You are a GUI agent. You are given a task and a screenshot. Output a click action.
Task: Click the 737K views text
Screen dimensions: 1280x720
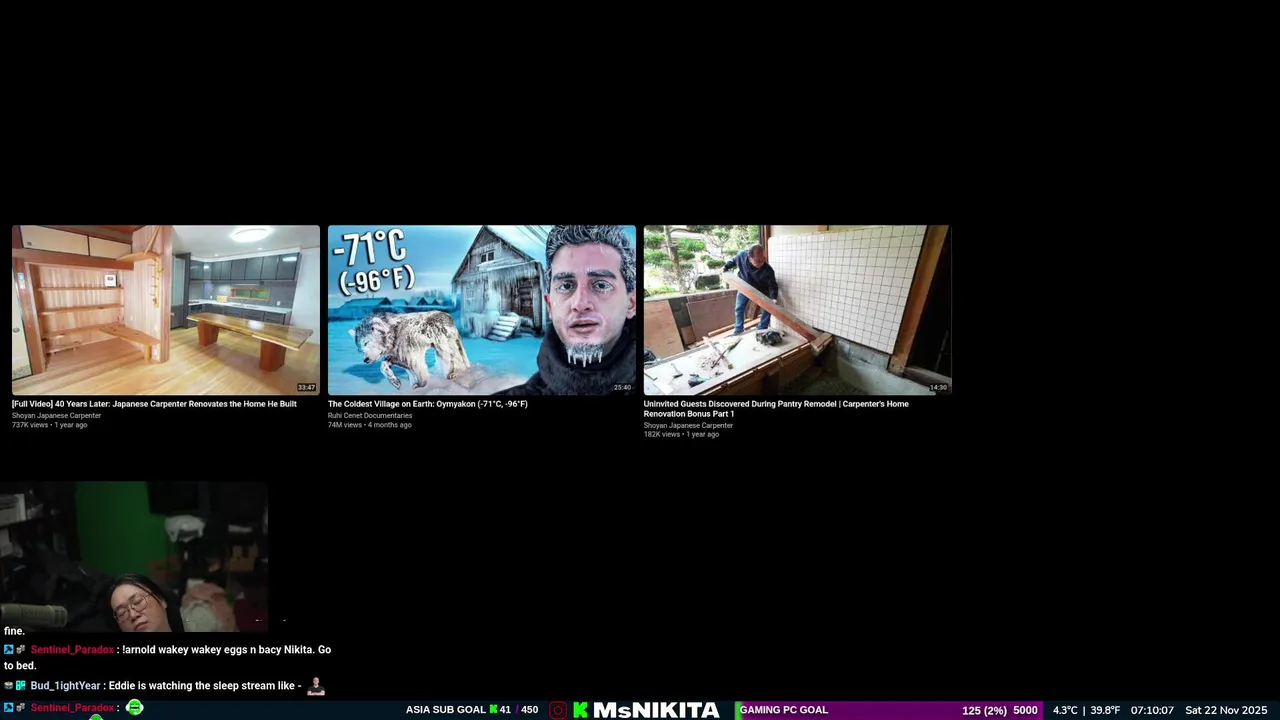pos(30,425)
